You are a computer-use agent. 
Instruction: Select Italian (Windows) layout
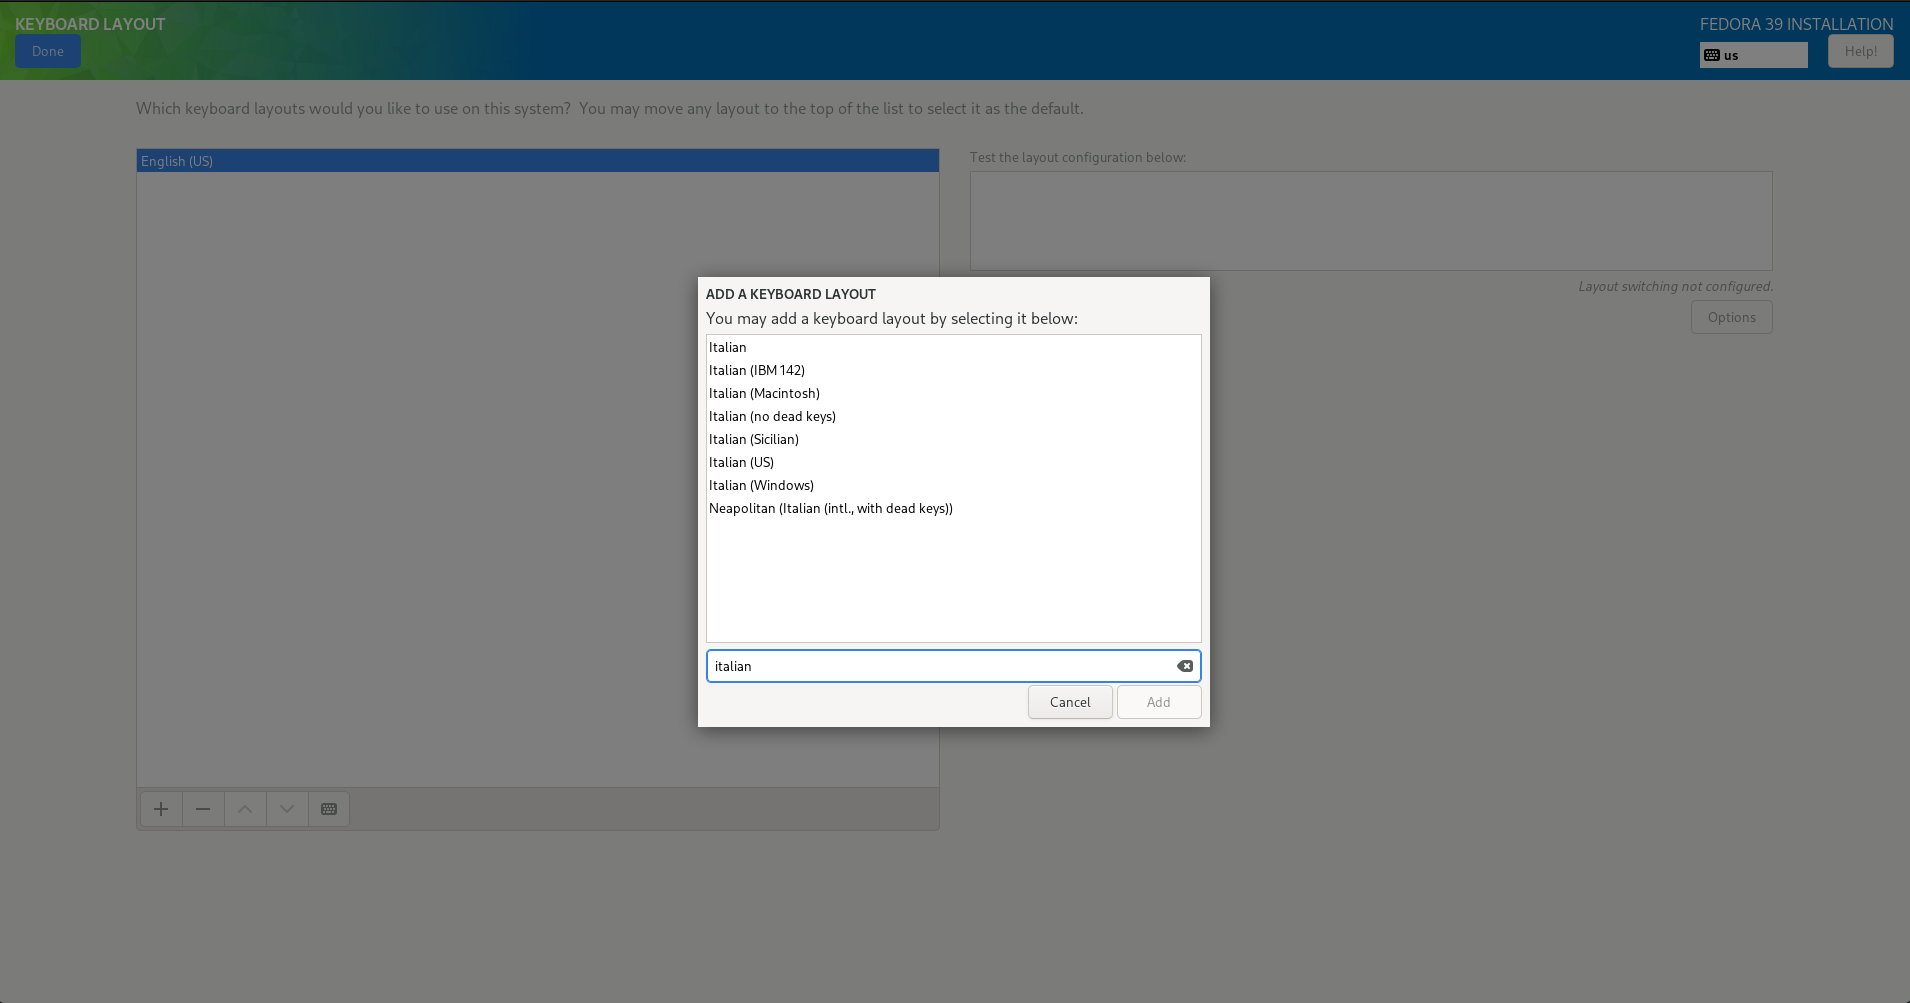click(761, 485)
